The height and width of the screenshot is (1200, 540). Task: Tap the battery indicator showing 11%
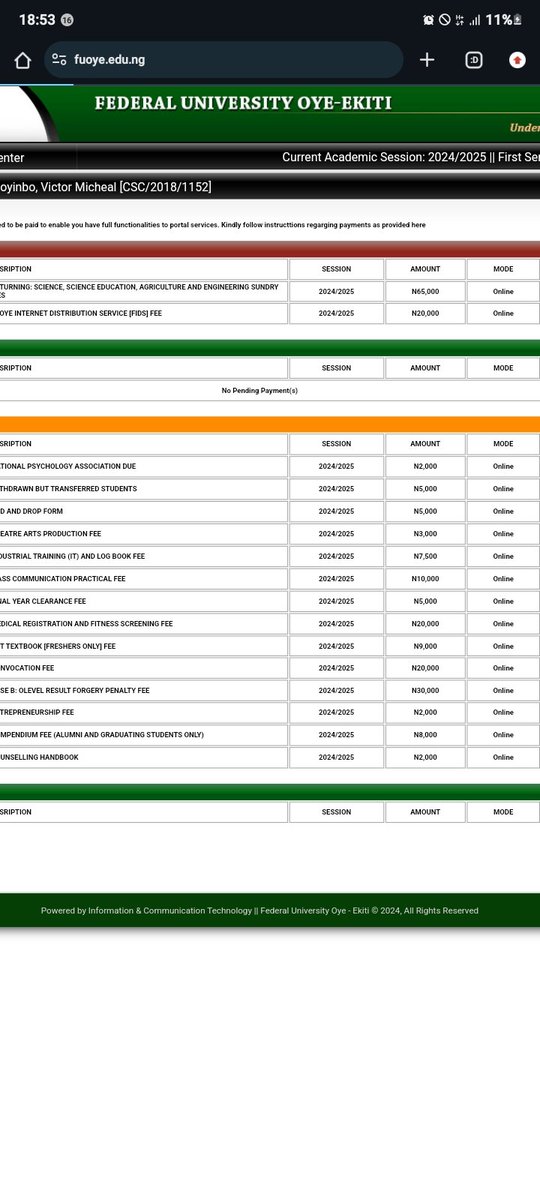(x=506, y=20)
